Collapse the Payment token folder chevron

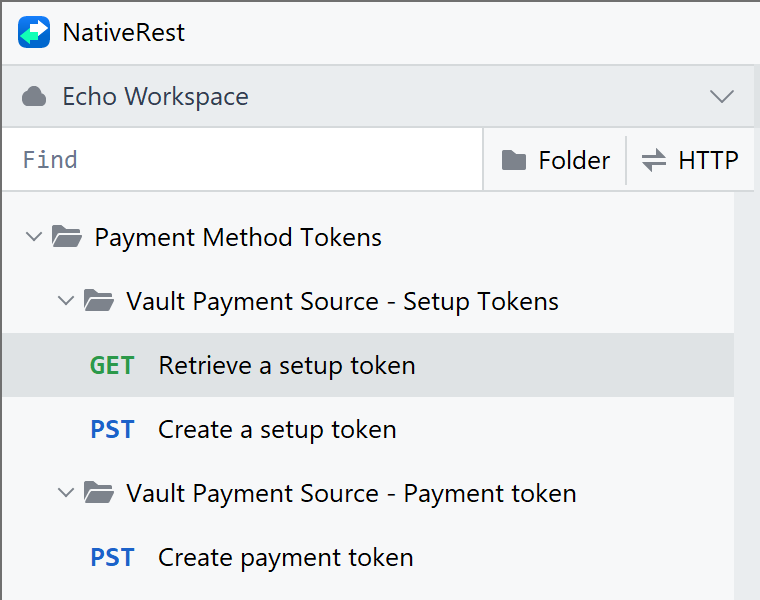pos(65,493)
